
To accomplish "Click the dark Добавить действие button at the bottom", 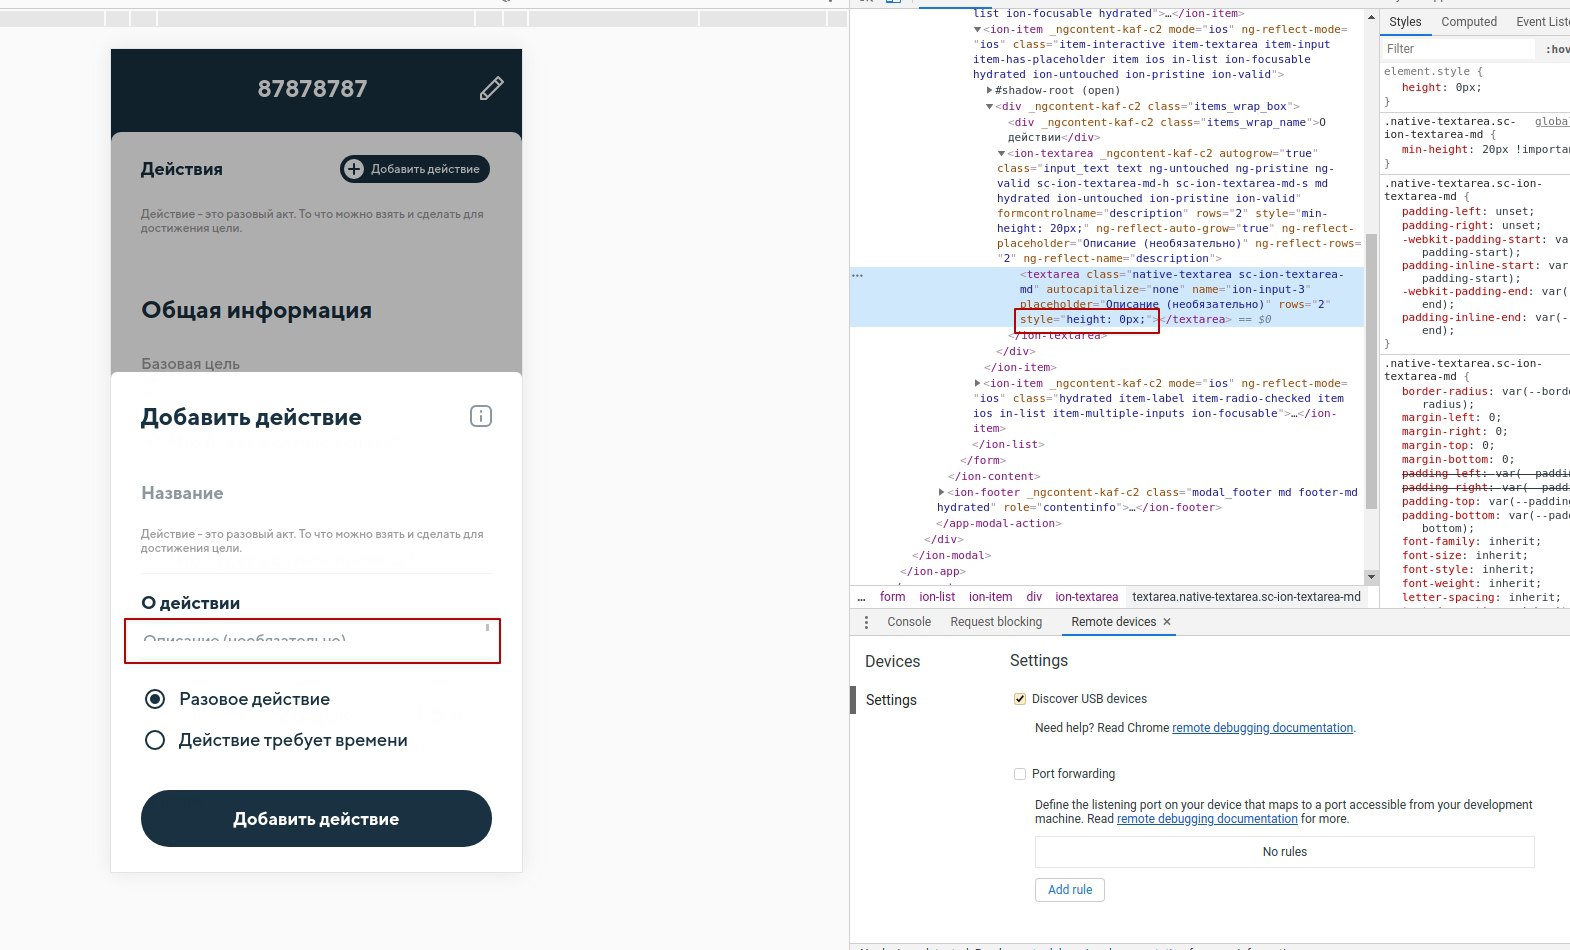I will 316,818.
